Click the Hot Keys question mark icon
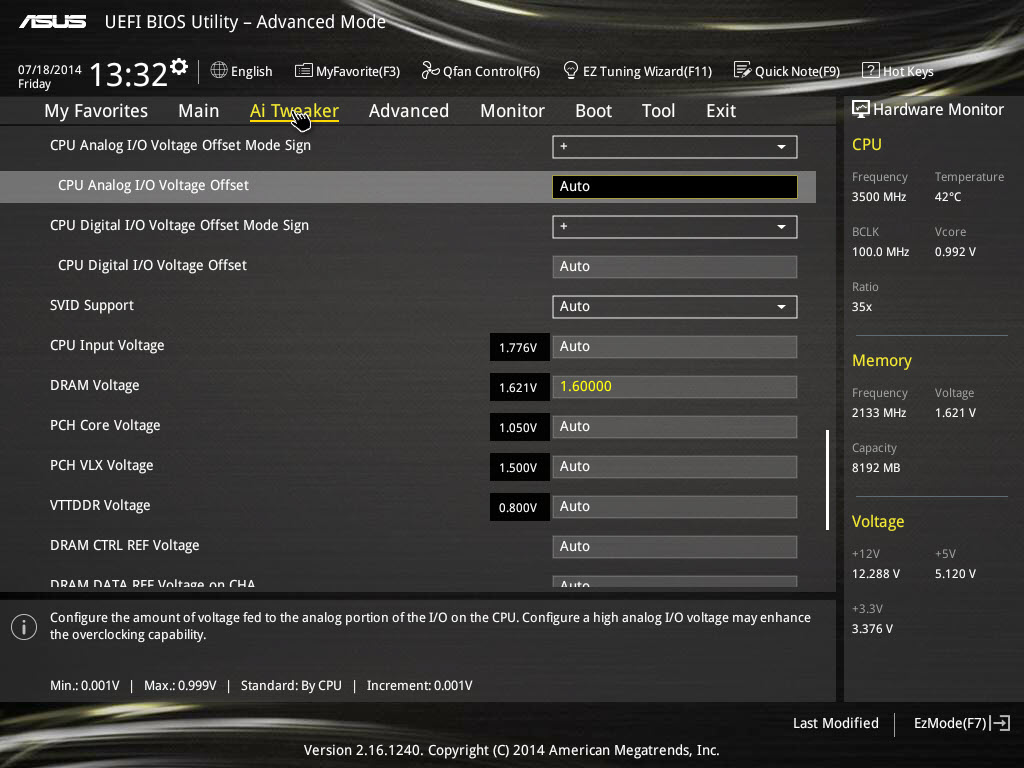This screenshot has height=768, width=1024. coord(871,70)
